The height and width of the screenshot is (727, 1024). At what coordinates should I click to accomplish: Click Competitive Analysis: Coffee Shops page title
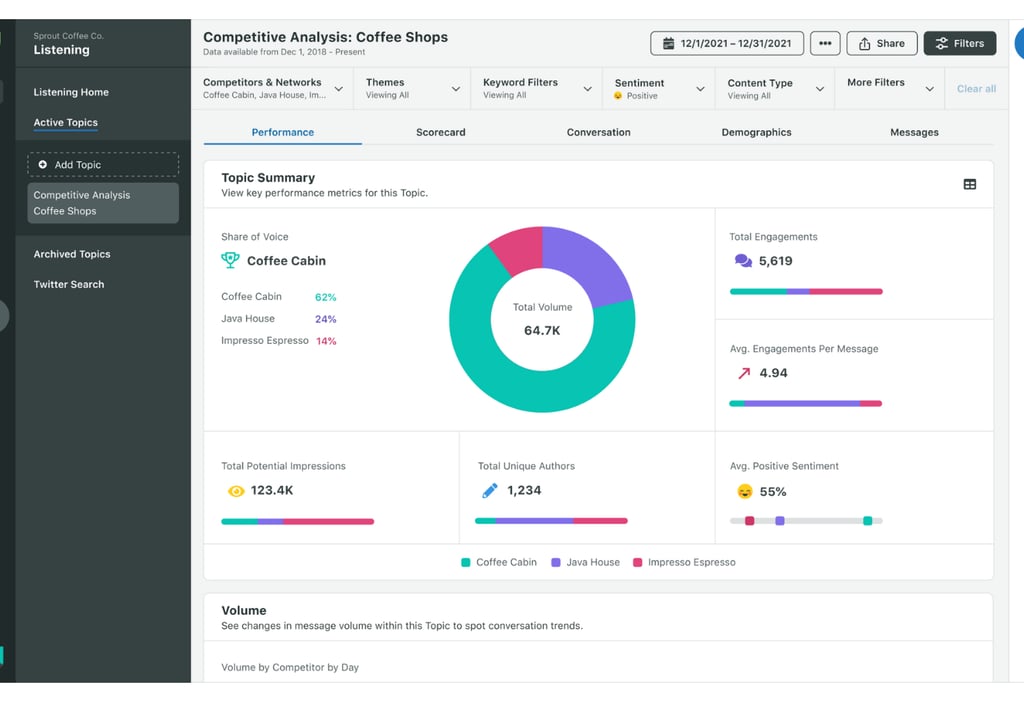pos(325,37)
